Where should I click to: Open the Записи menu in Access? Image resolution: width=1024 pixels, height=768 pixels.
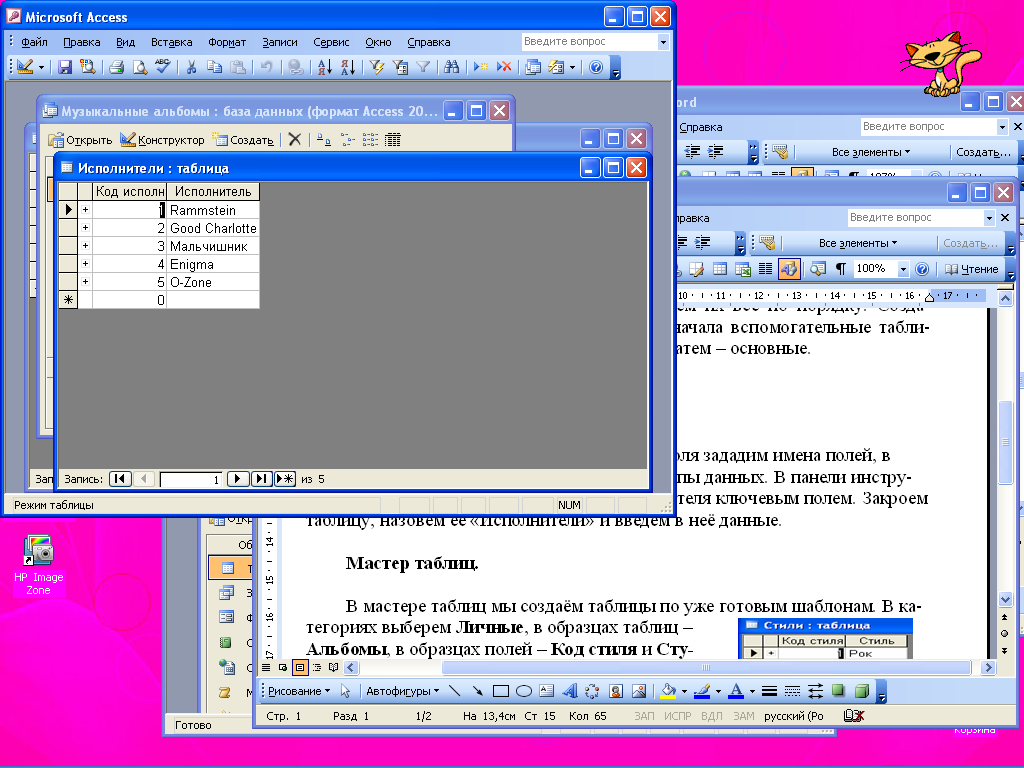coord(280,42)
